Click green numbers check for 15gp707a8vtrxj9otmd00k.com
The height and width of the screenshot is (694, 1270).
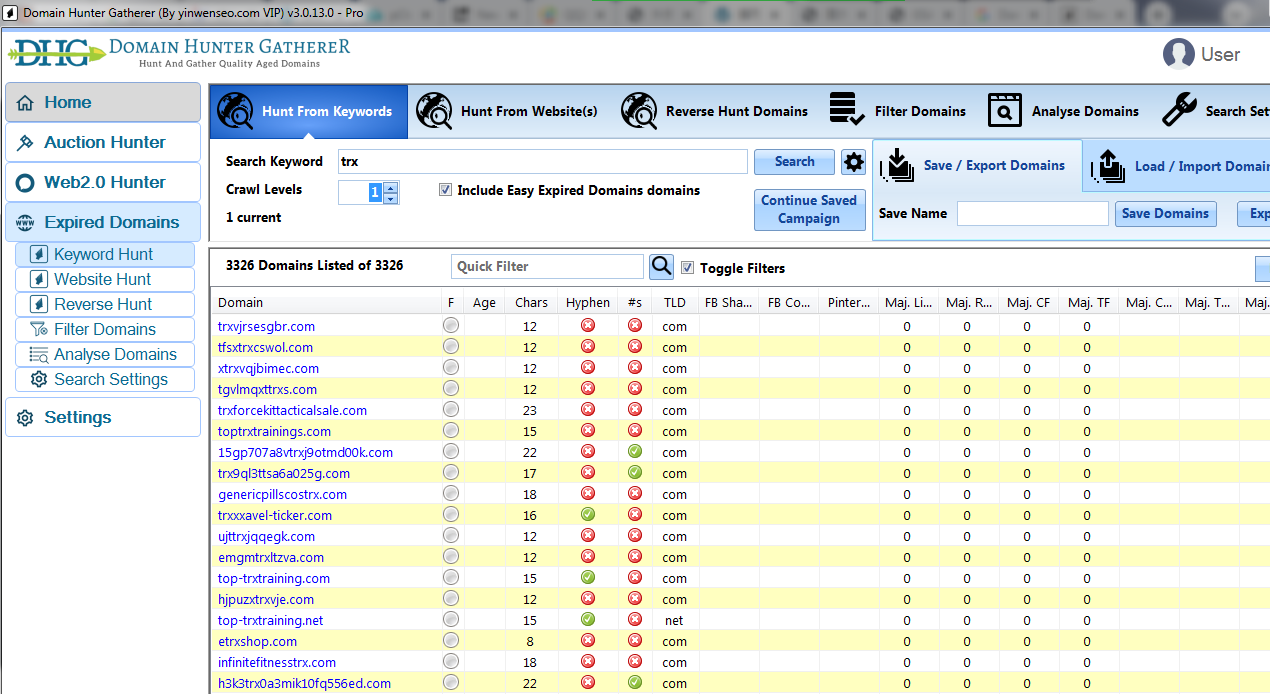point(634,451)
